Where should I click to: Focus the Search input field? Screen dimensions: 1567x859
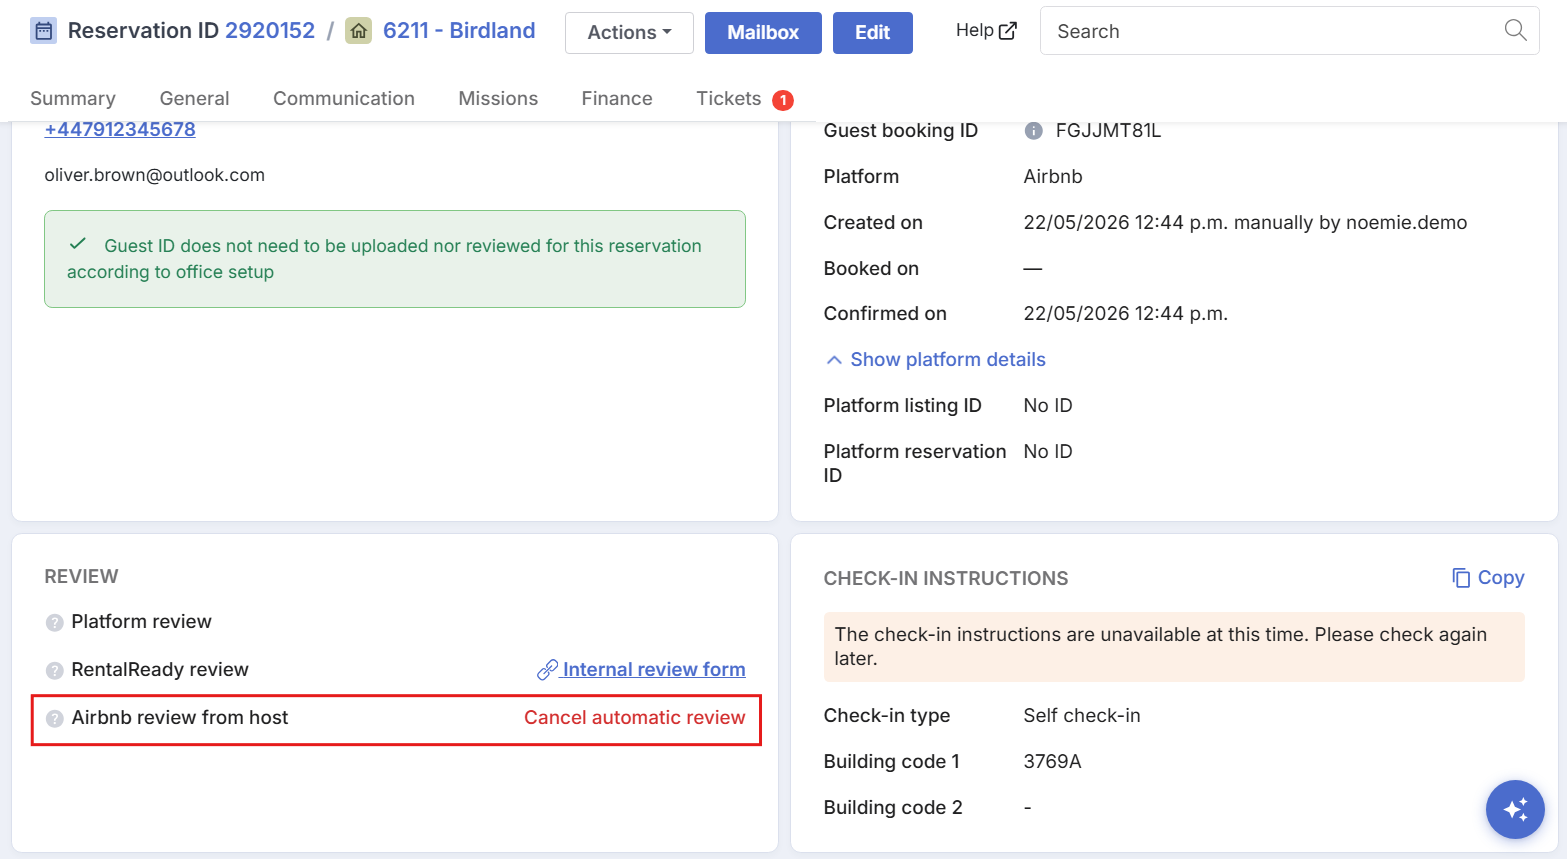click(x=1270, y=31)
